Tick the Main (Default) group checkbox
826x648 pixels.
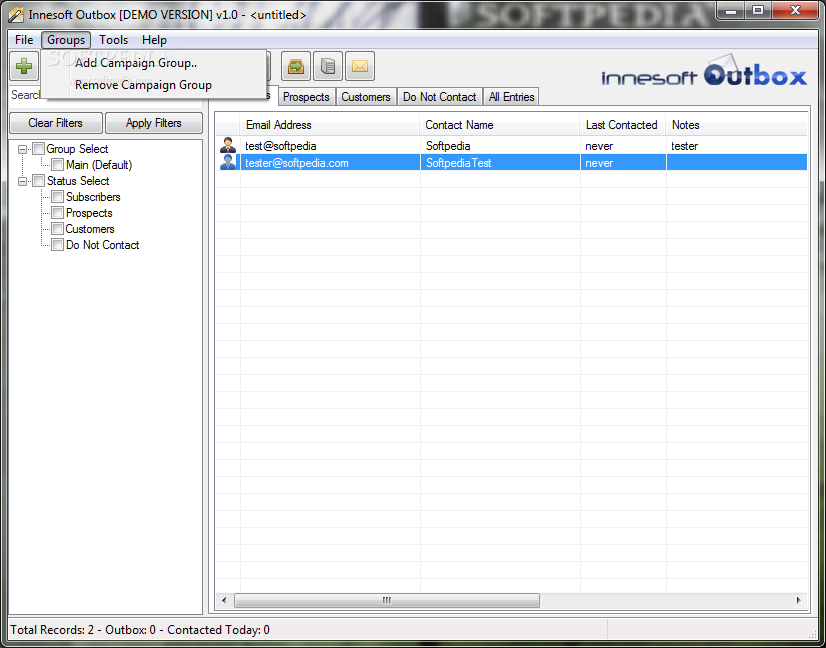click(57, 165)
